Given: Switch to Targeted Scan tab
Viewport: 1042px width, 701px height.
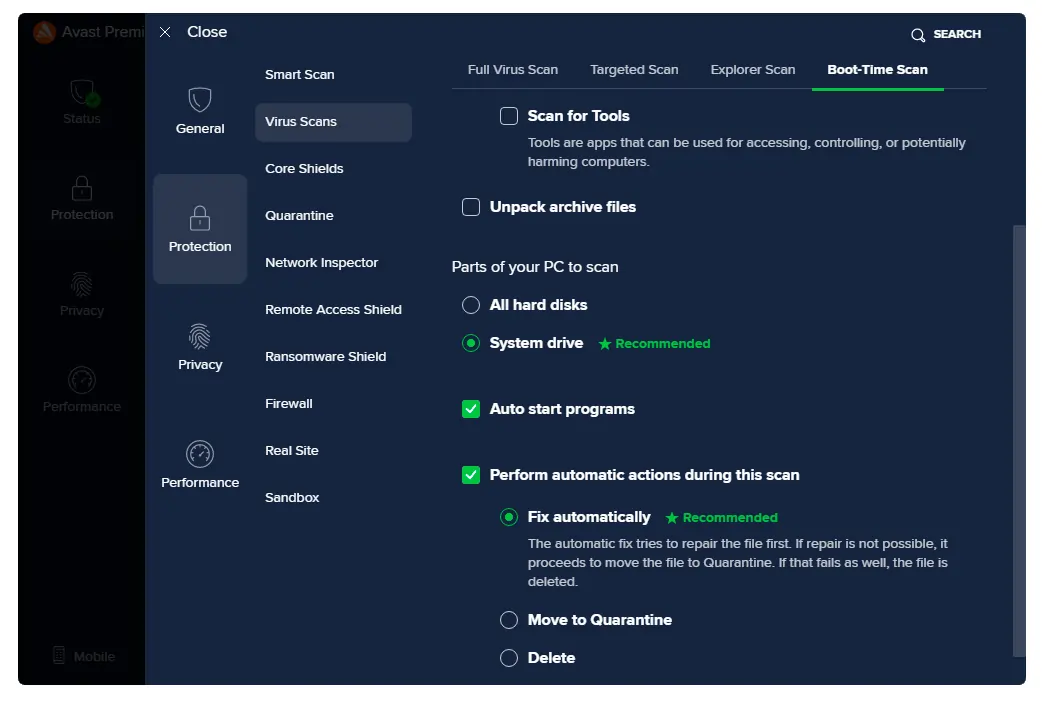Looking at the screenshot, I should pyautogui.click(x=635, y=70).
